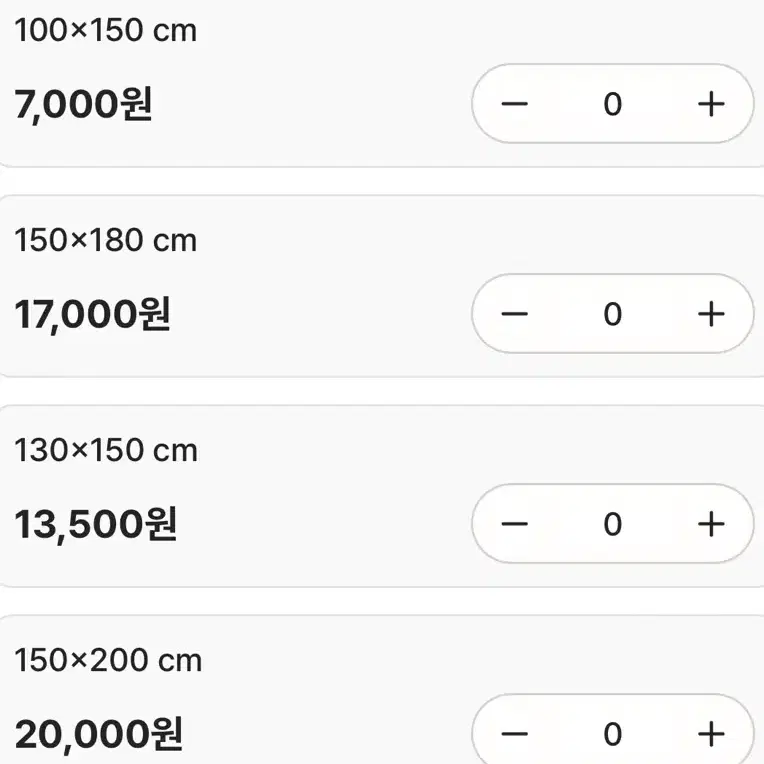Select quantity field of 130×150 cm row
This screenshot has width=764, height=764.
[x=612, y=524]
